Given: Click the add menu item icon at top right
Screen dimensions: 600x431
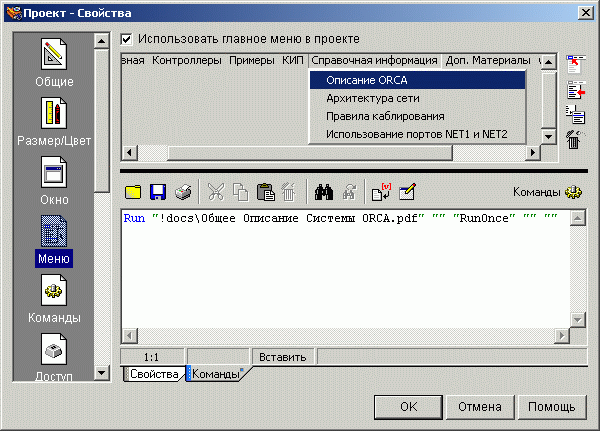Looking at the screenshot, I should click(x=576, y=64).
